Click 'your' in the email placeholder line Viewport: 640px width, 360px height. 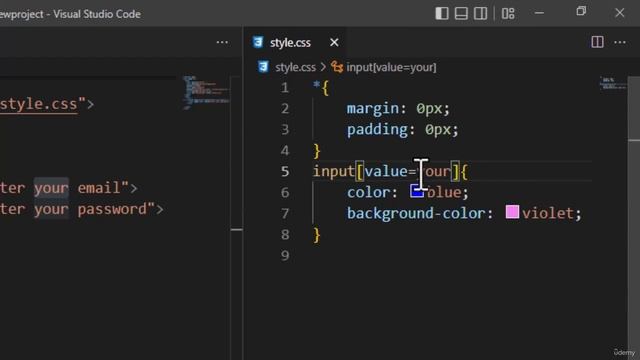coord(51,188)
